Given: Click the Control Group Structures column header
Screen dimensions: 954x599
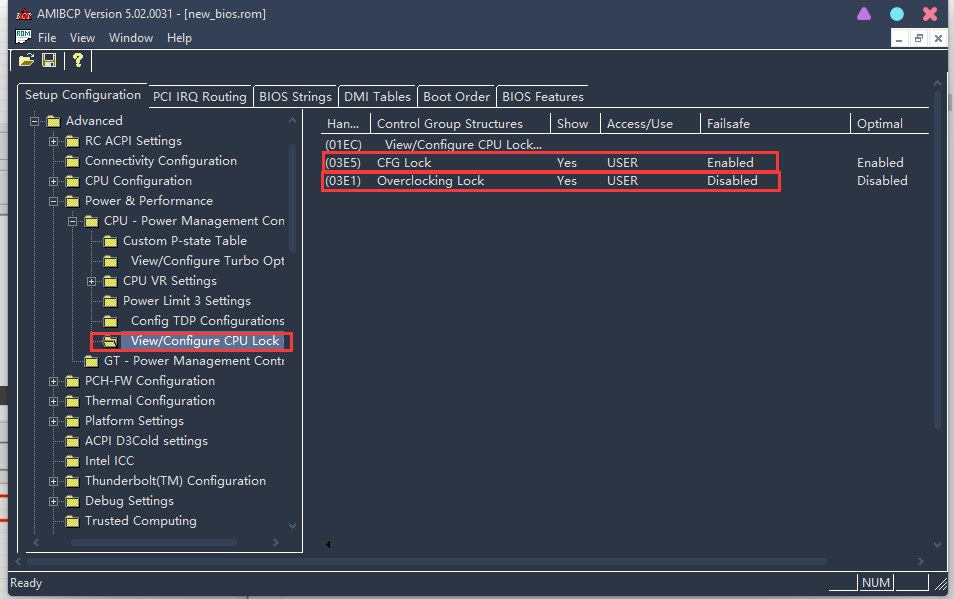Looking at the screenshot, I should tap(460, 123).
